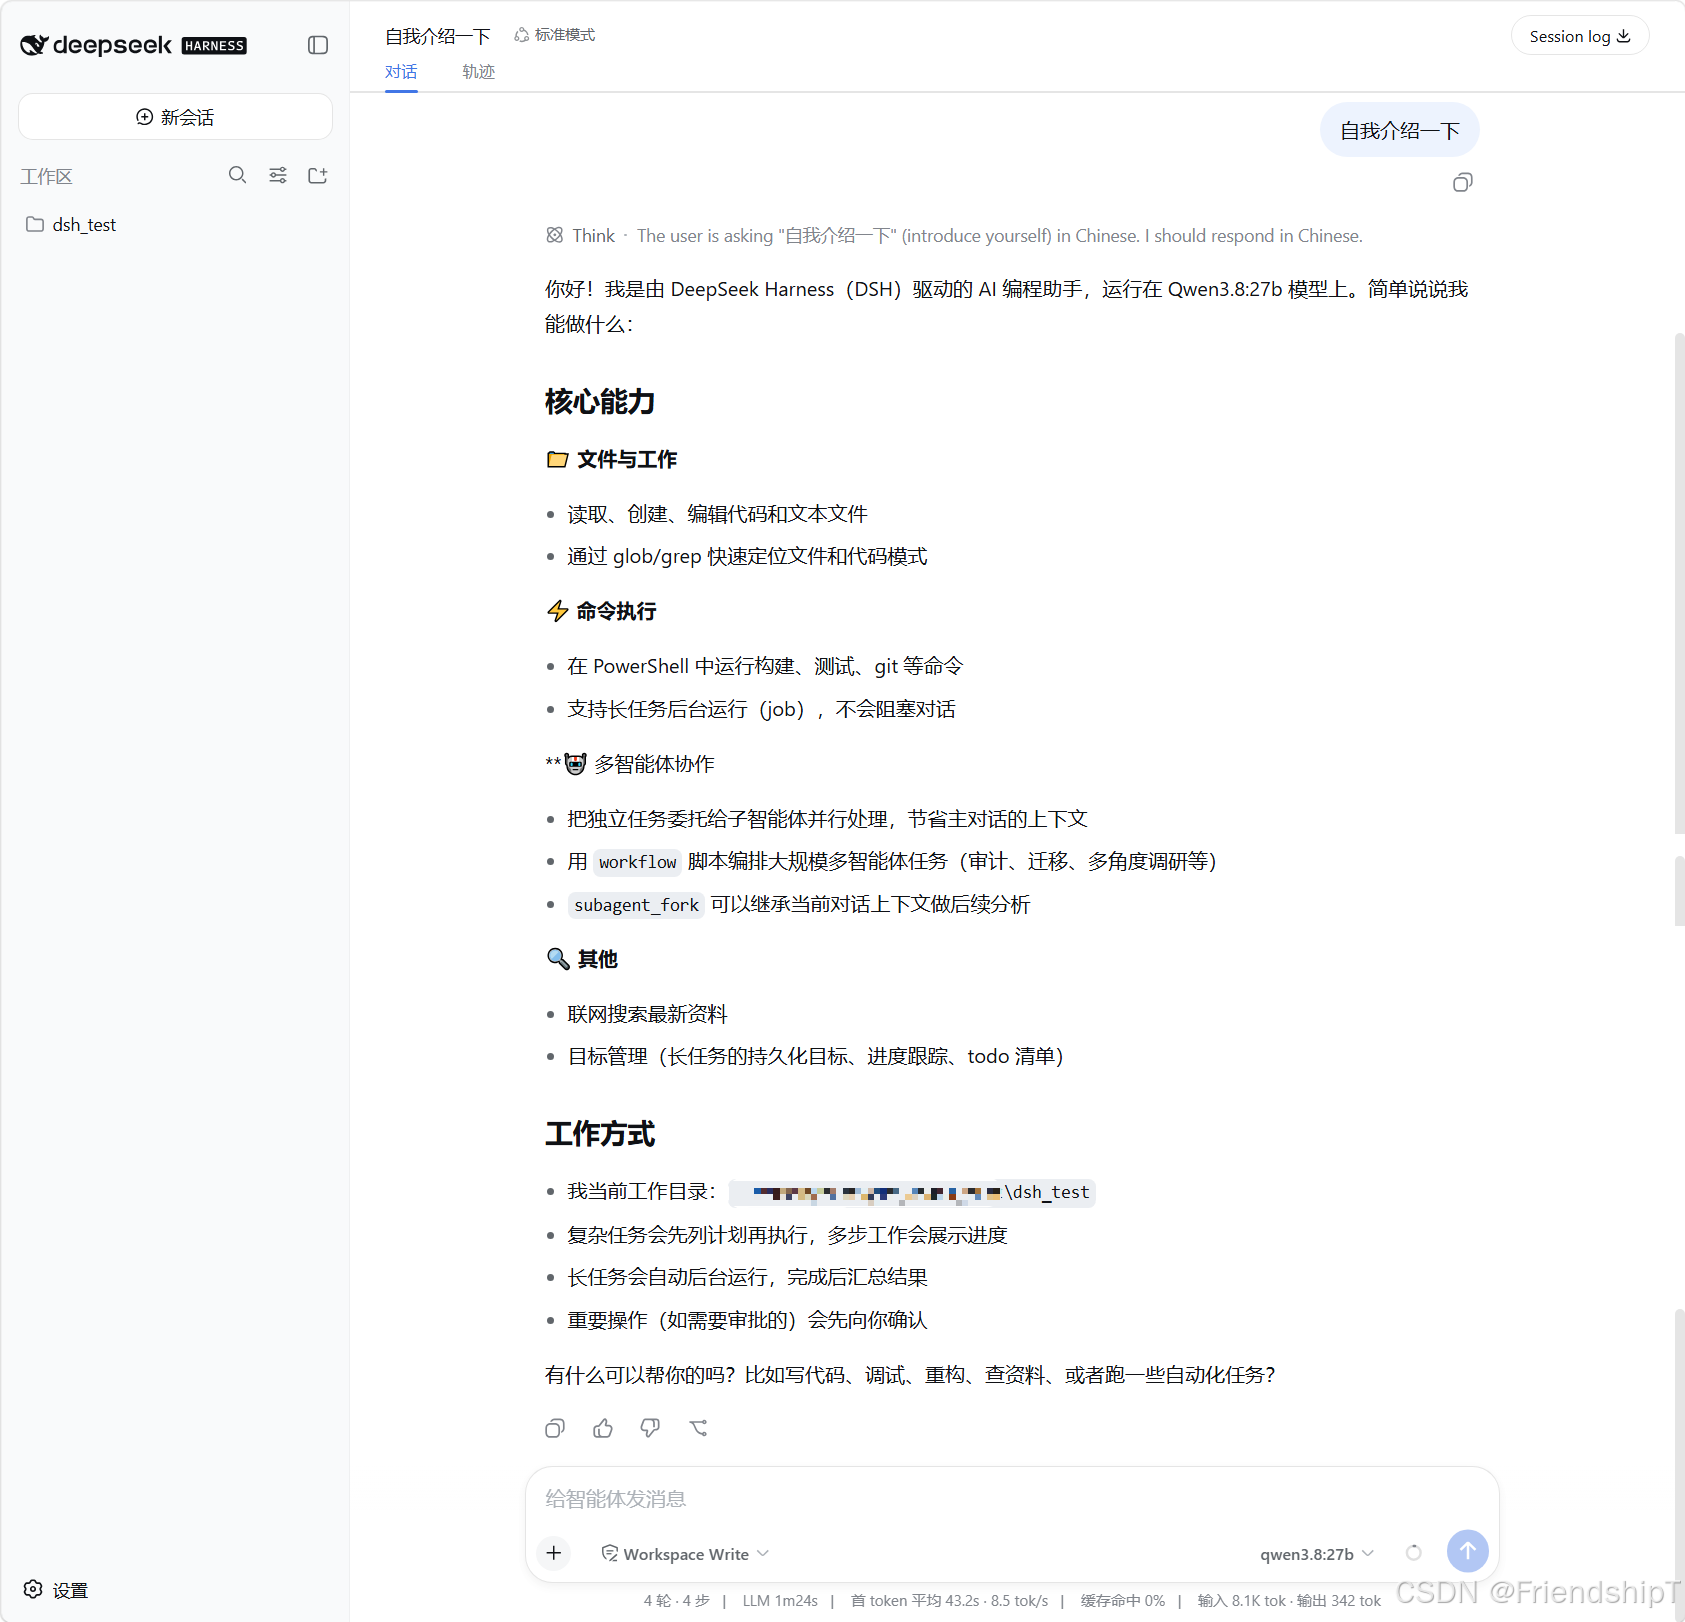Viewport: 1685px width, 1622px height.
Task: Click the 首 token 平均 43.2s status entry
Action: click(915, 1600)
